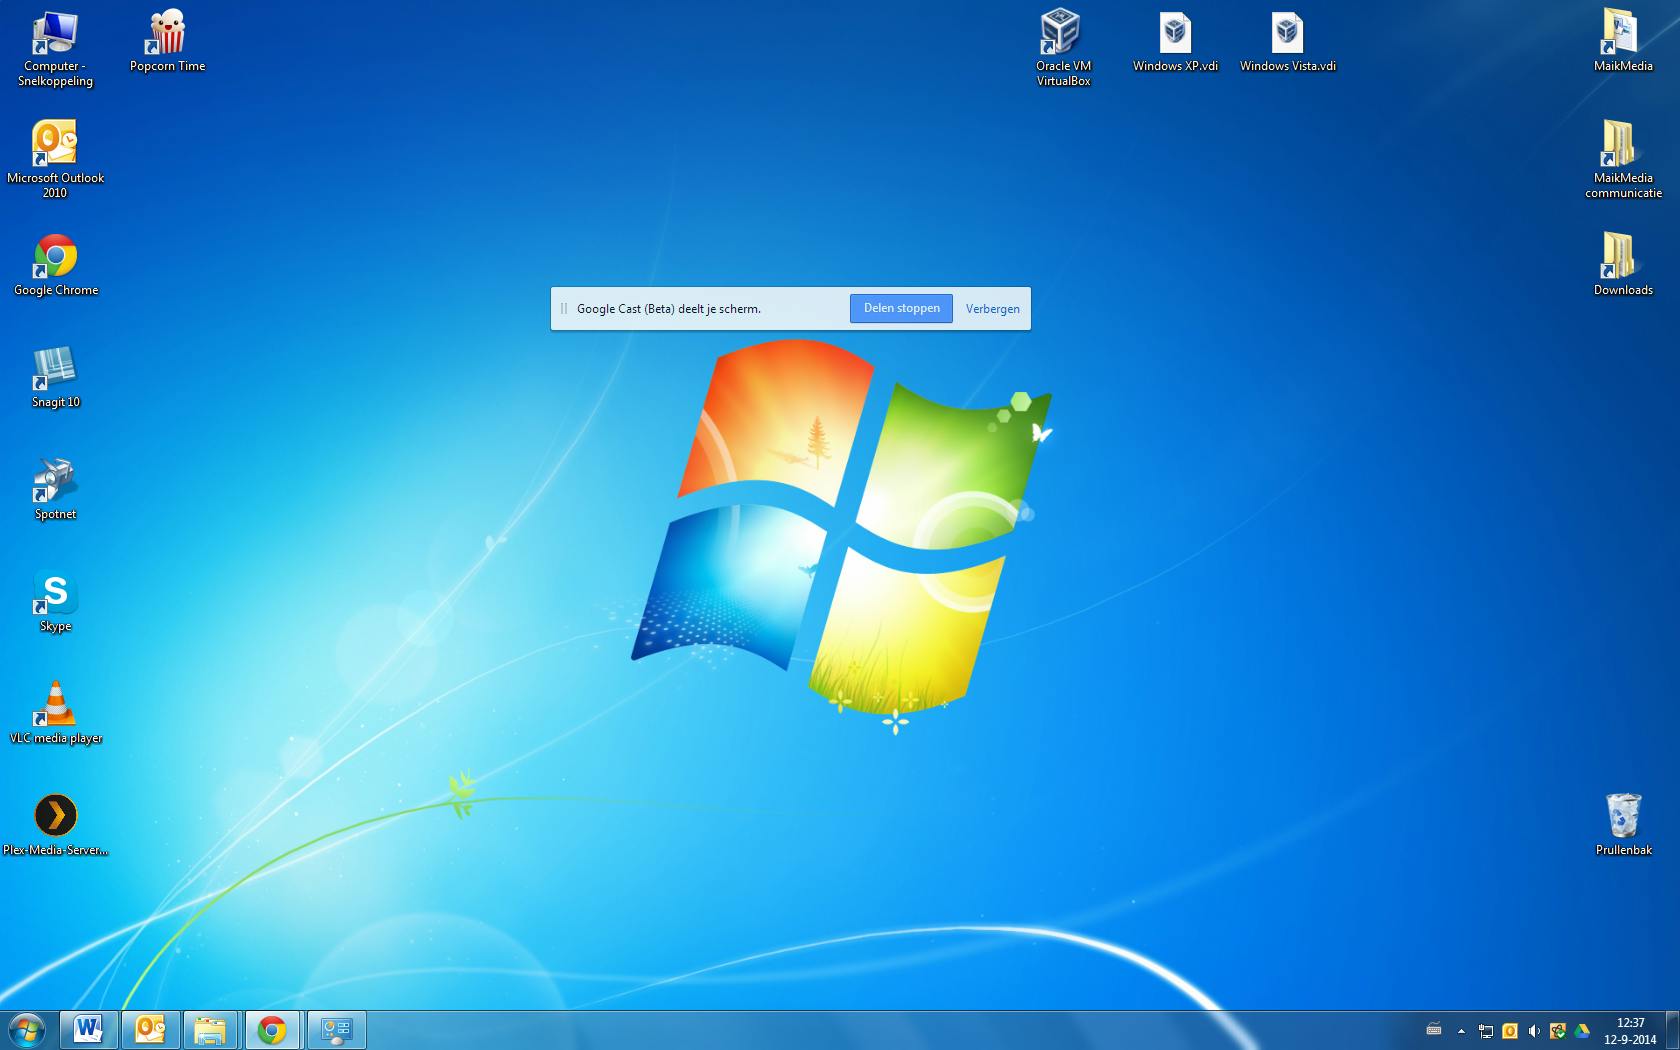Viewport: 1680px width, 1050px height.
Task: Select the VLC media player desktop icon
Action: pyautogui.click(x=56, y=714)
